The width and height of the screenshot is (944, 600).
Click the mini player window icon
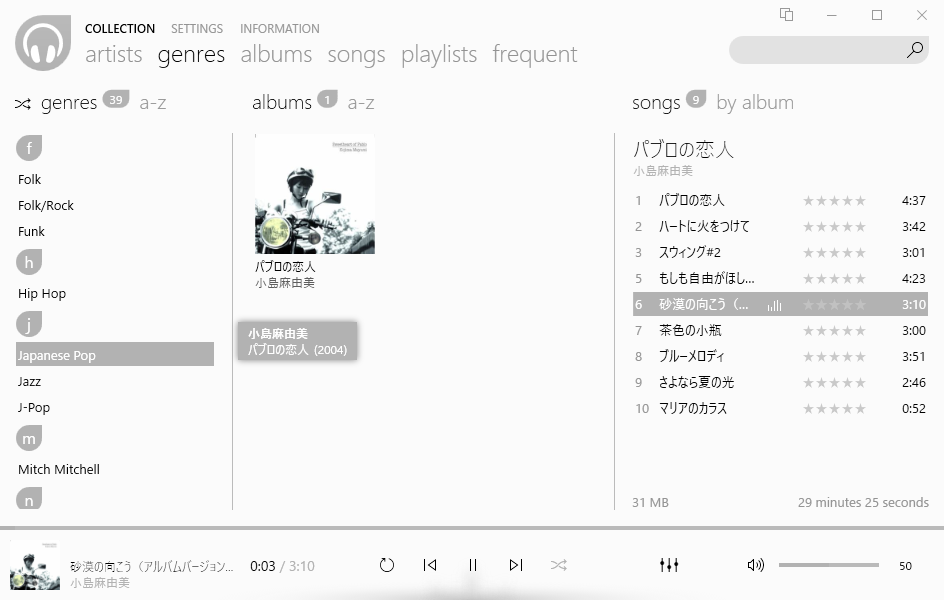tap(786, 14)
